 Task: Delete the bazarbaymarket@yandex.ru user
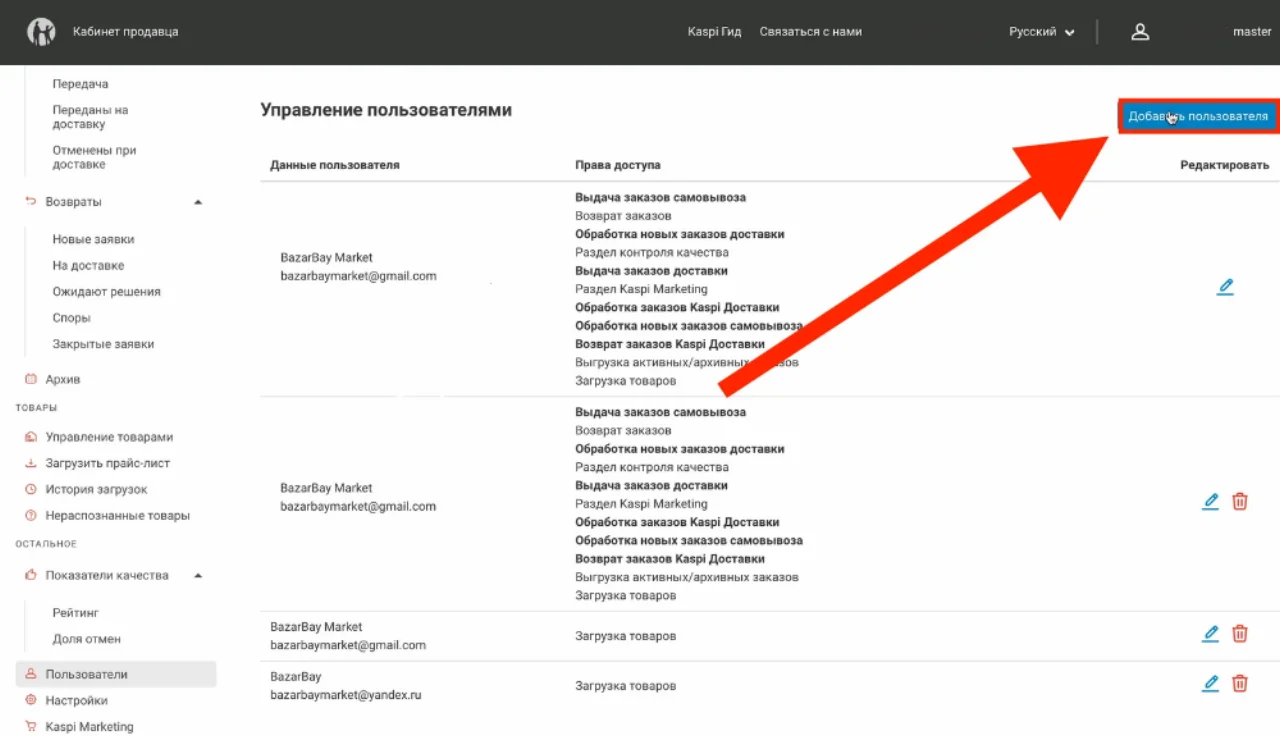click(x=1240, y=683)
